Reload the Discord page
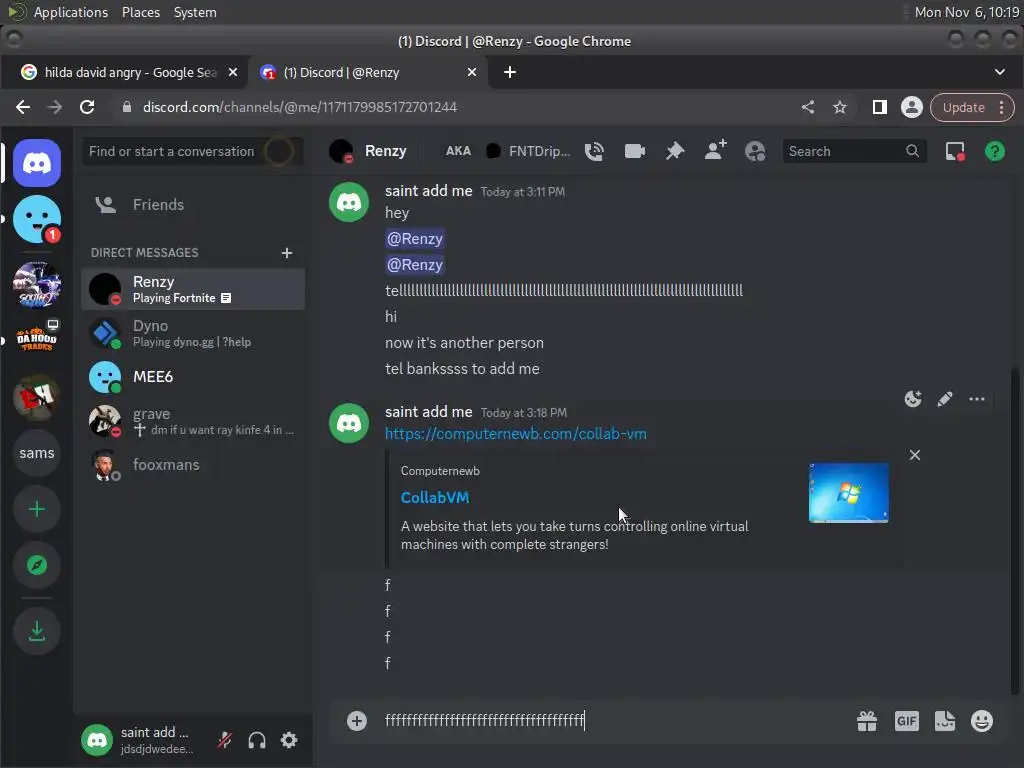This screenshot has width=1024, height=768. pyautogui.click(x=87, y=107)
